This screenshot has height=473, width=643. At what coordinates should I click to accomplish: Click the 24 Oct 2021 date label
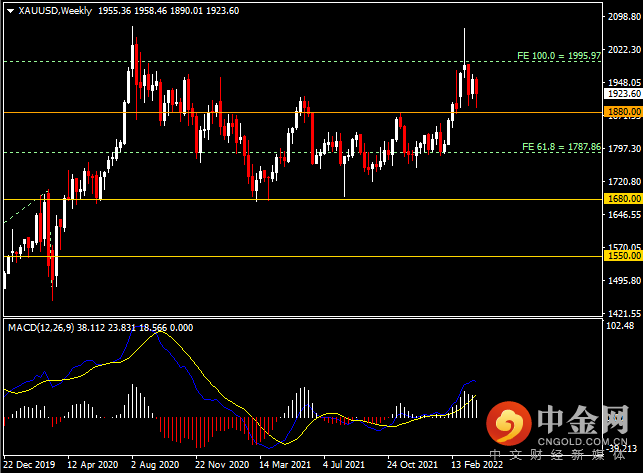click(412, 464)
